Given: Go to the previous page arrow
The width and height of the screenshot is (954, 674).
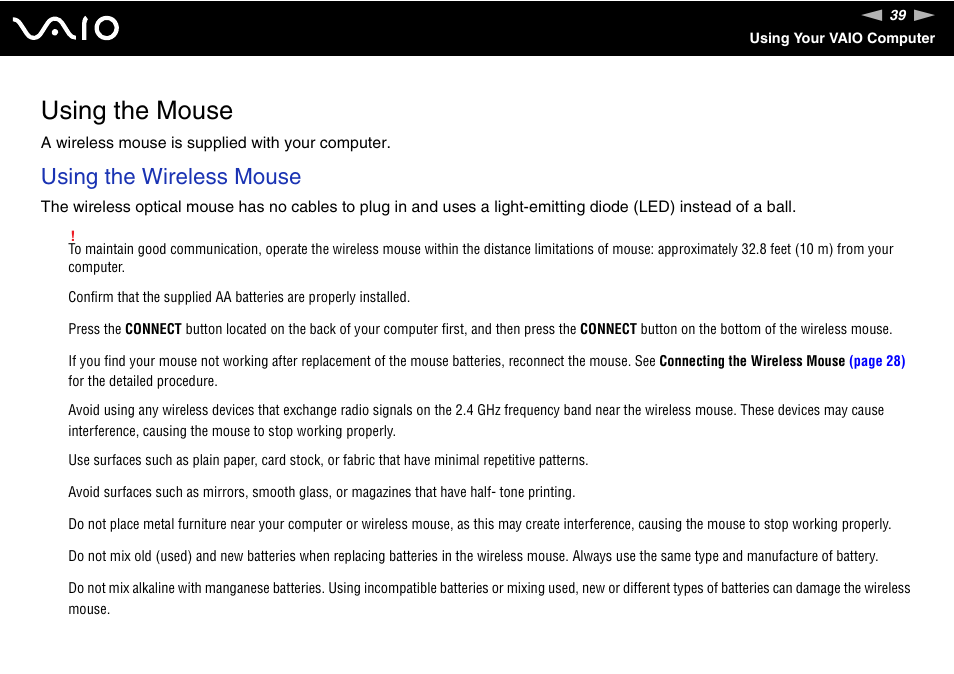Looking at the screenshot, I should click(871, 15).
